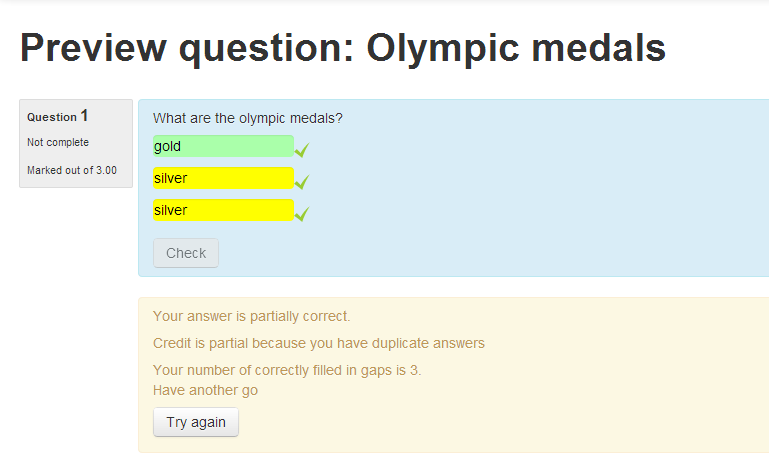Viewport: 769px width, 466px height.
Task: Click the greyed-out Check button
Action: click(186, 253)
